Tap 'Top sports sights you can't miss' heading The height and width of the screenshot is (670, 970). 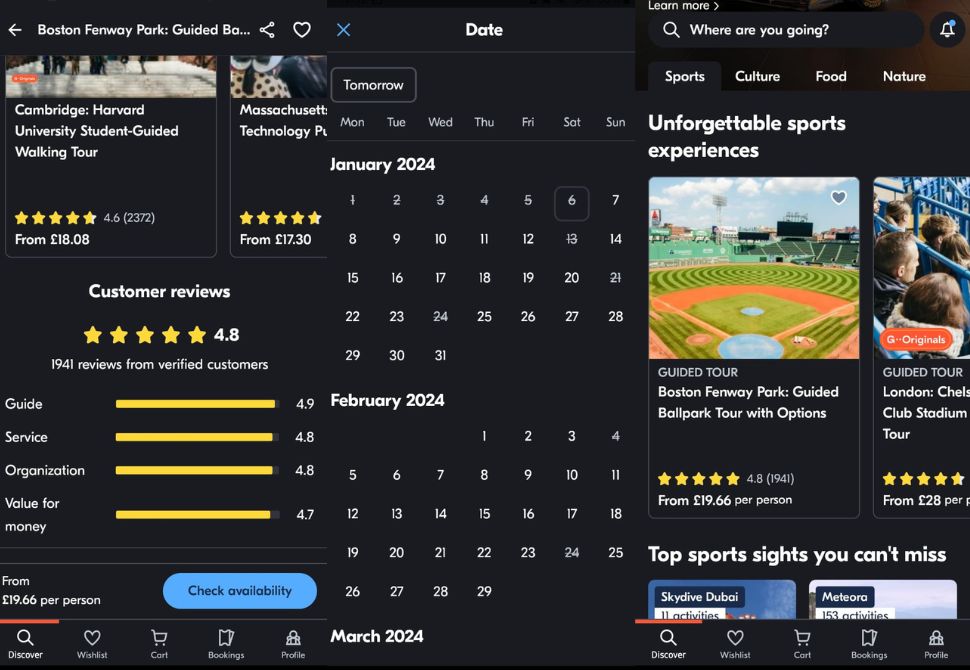tap(797, 554)
